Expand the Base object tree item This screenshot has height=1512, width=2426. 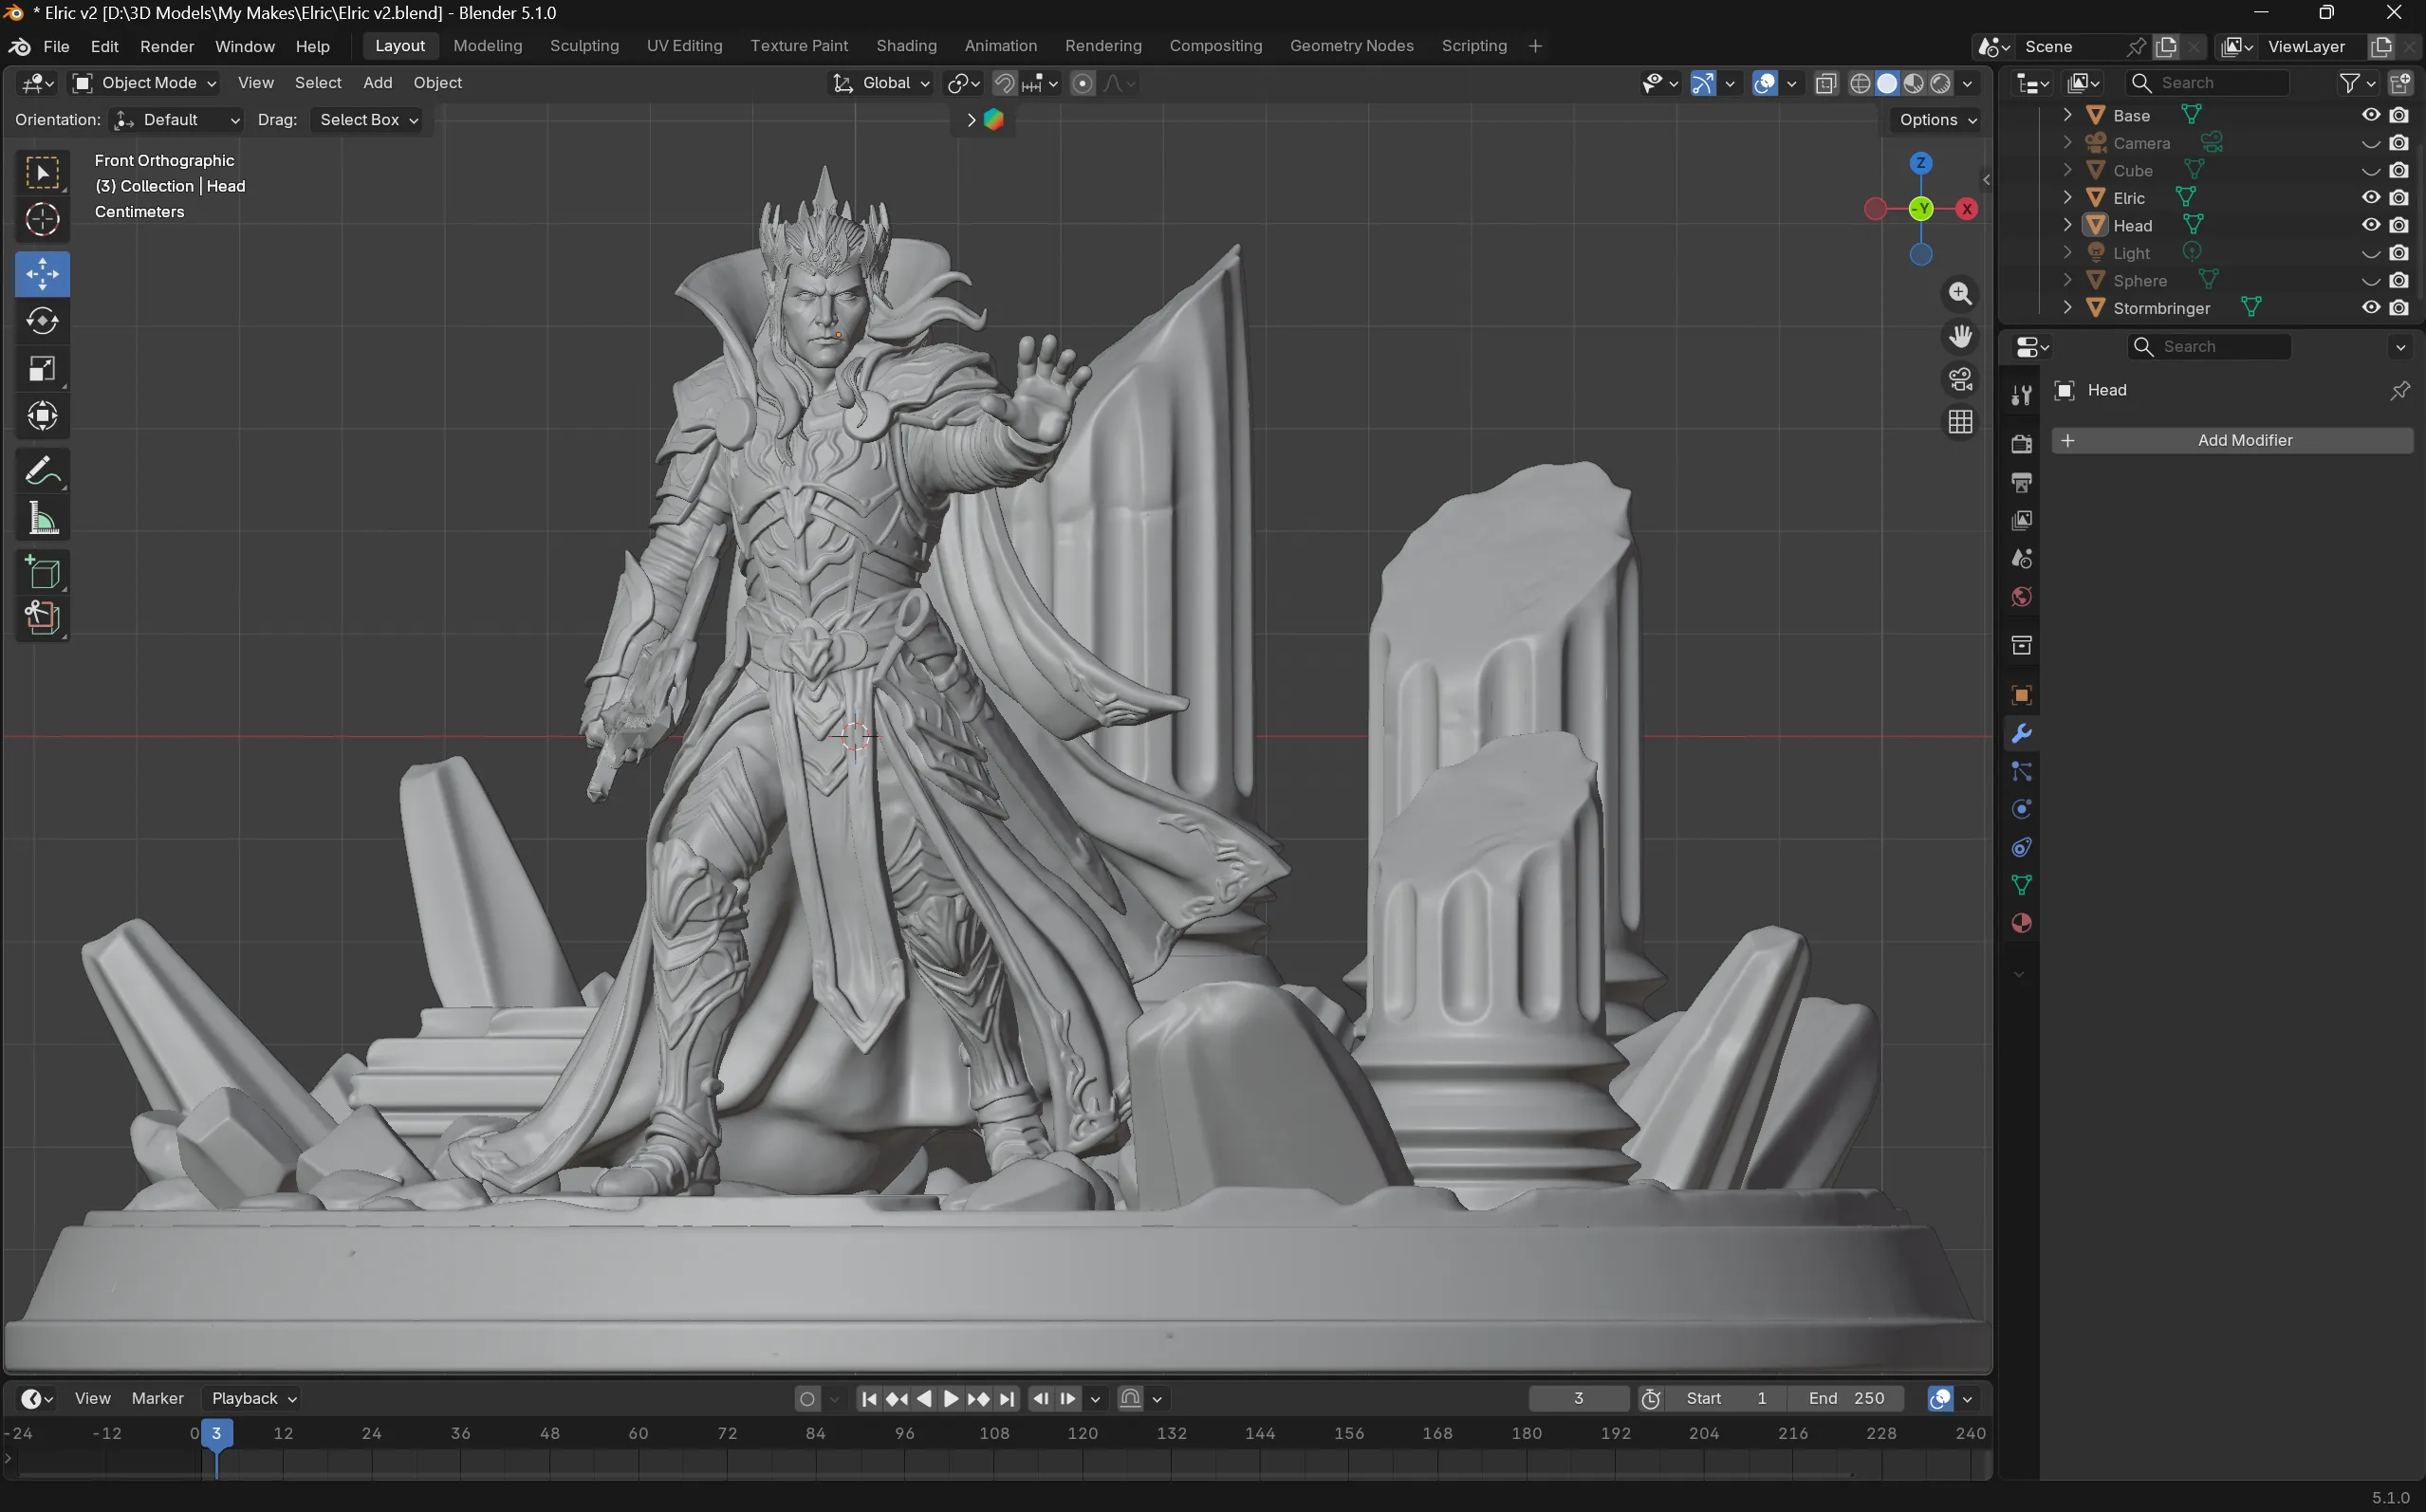click(x=2067, y=115)
